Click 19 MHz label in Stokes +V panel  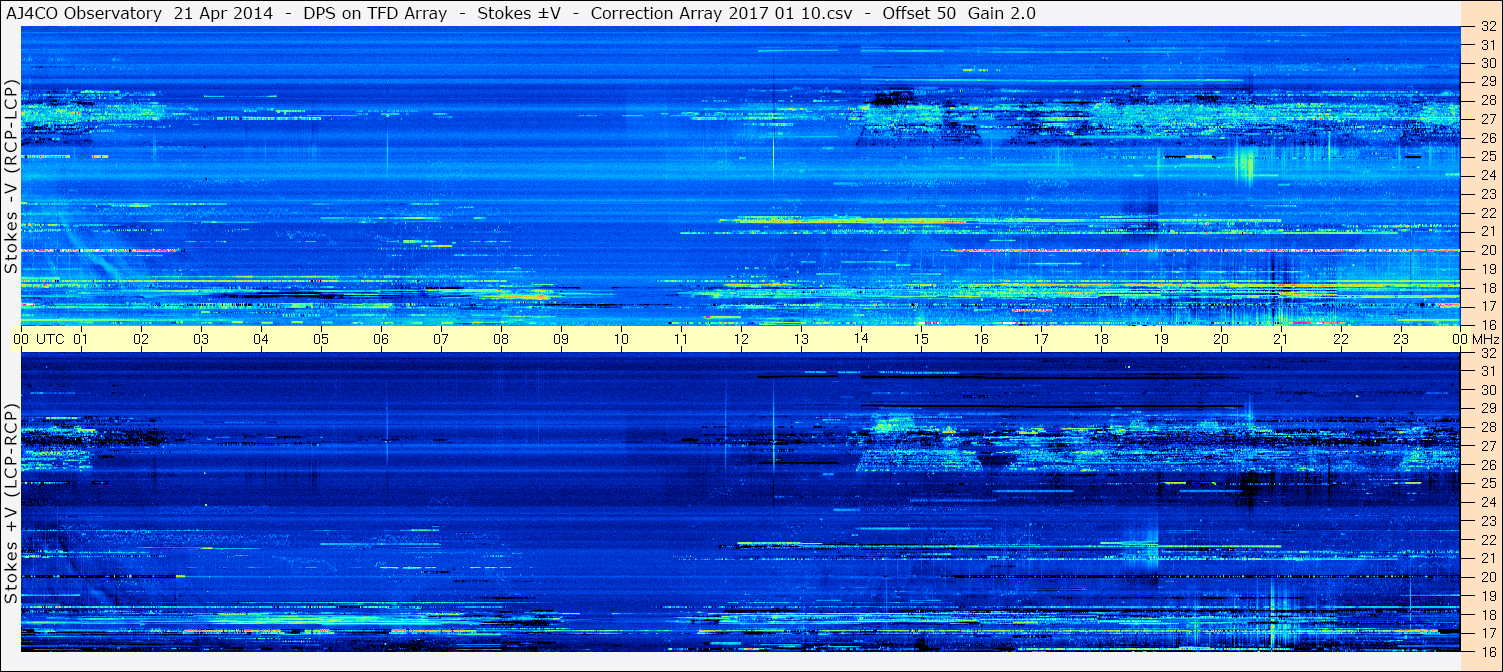[1487, 596]
